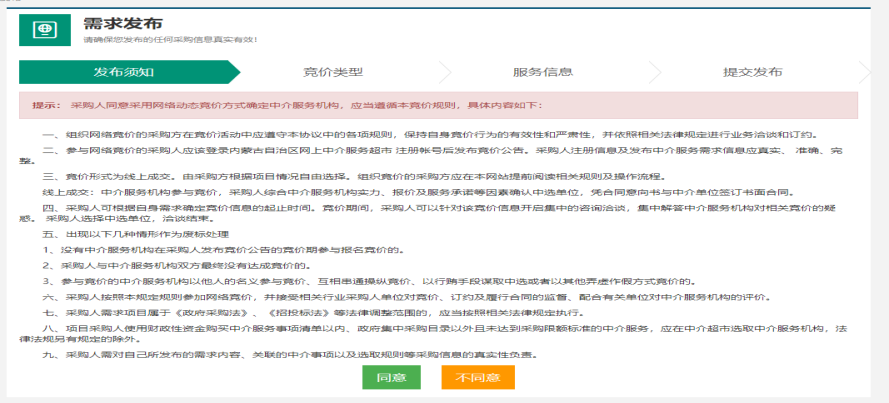Click item 1 没有中介服务机构 参与报名竞价
The width and height of the screenshot is (889, 403).
(224, 250)
